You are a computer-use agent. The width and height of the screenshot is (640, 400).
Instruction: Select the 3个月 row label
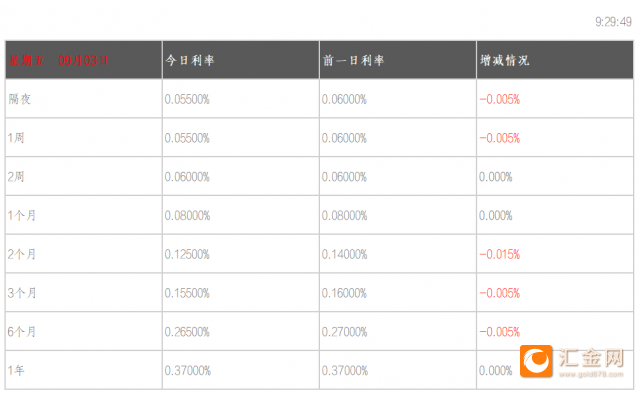point(22,293)
